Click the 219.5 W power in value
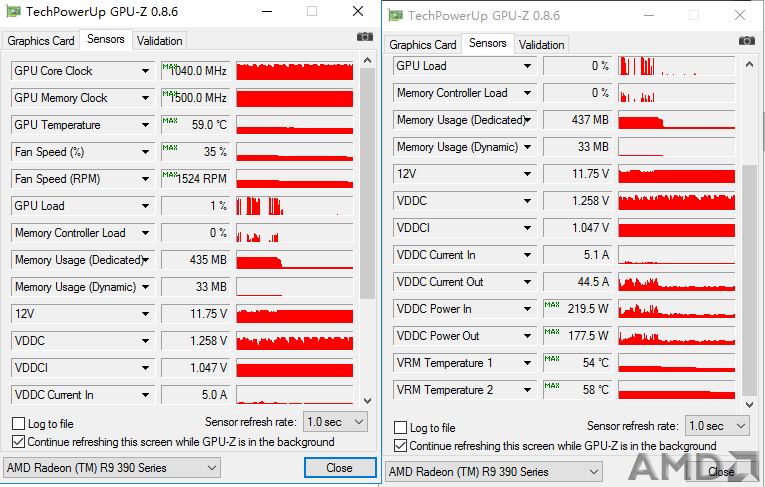The image size is (765, 487). pos(577,309)
